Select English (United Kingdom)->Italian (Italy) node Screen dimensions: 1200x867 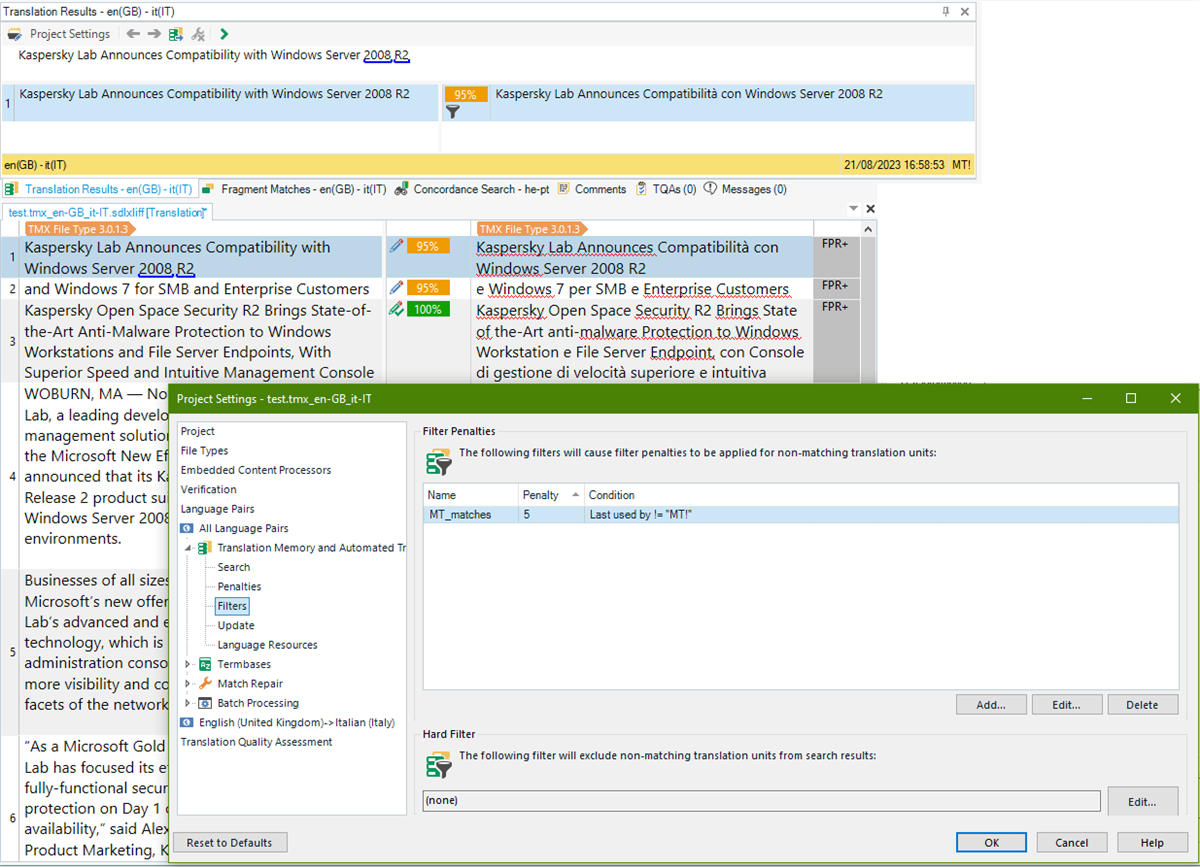point(296,722)
